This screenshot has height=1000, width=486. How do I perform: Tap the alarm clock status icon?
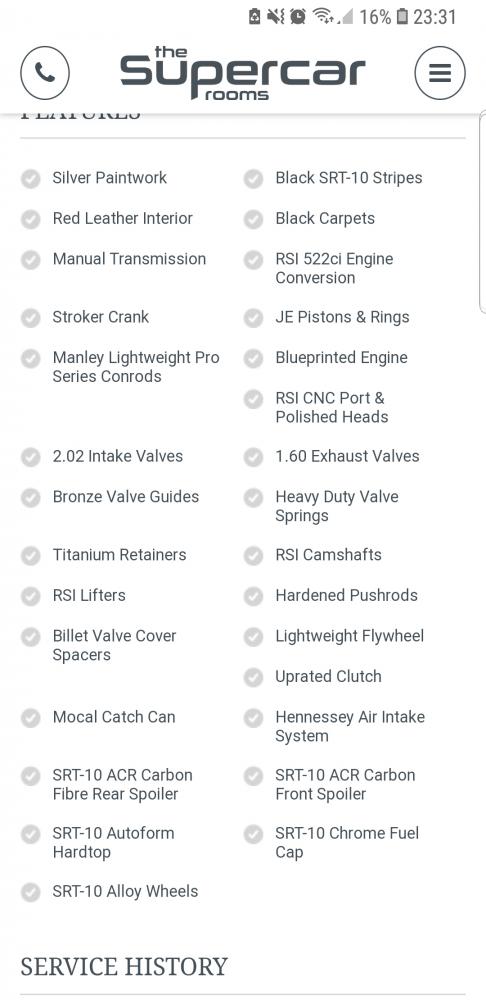[297, 16]
